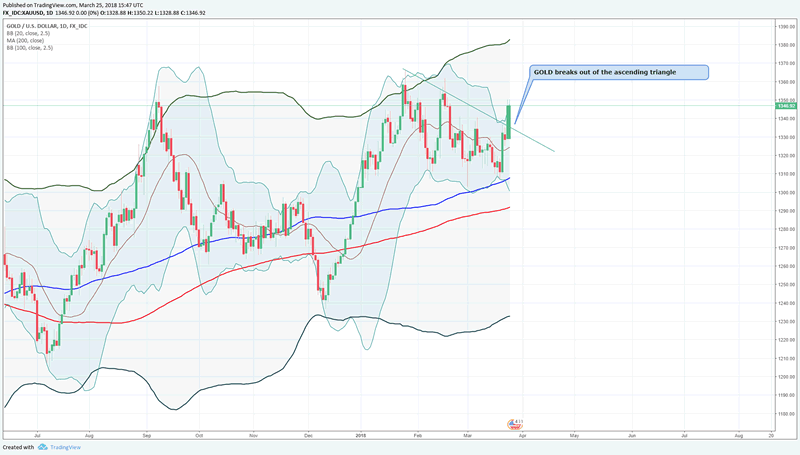Click the 'Published on TradingView.com' header line
Screen dimensions: 800x455
(x=73, y=5)
